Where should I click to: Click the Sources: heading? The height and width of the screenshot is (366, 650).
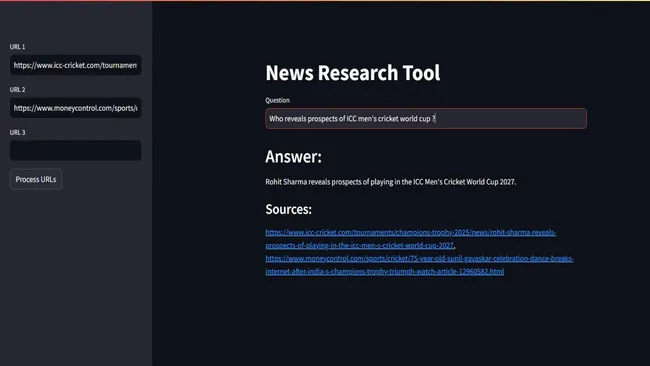(289, 209)
